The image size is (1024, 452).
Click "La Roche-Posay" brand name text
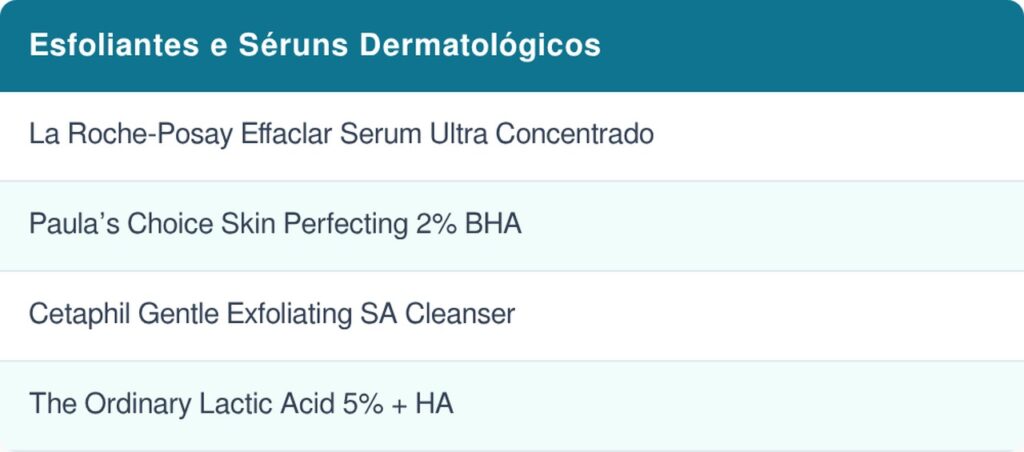(131, 135)
